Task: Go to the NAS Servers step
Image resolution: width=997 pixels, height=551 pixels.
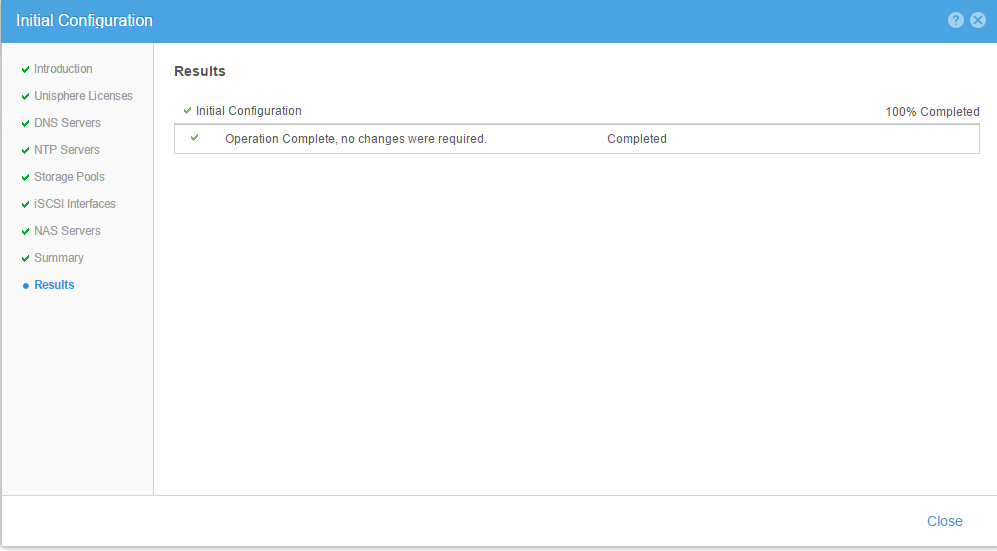Action: [67, 231]
